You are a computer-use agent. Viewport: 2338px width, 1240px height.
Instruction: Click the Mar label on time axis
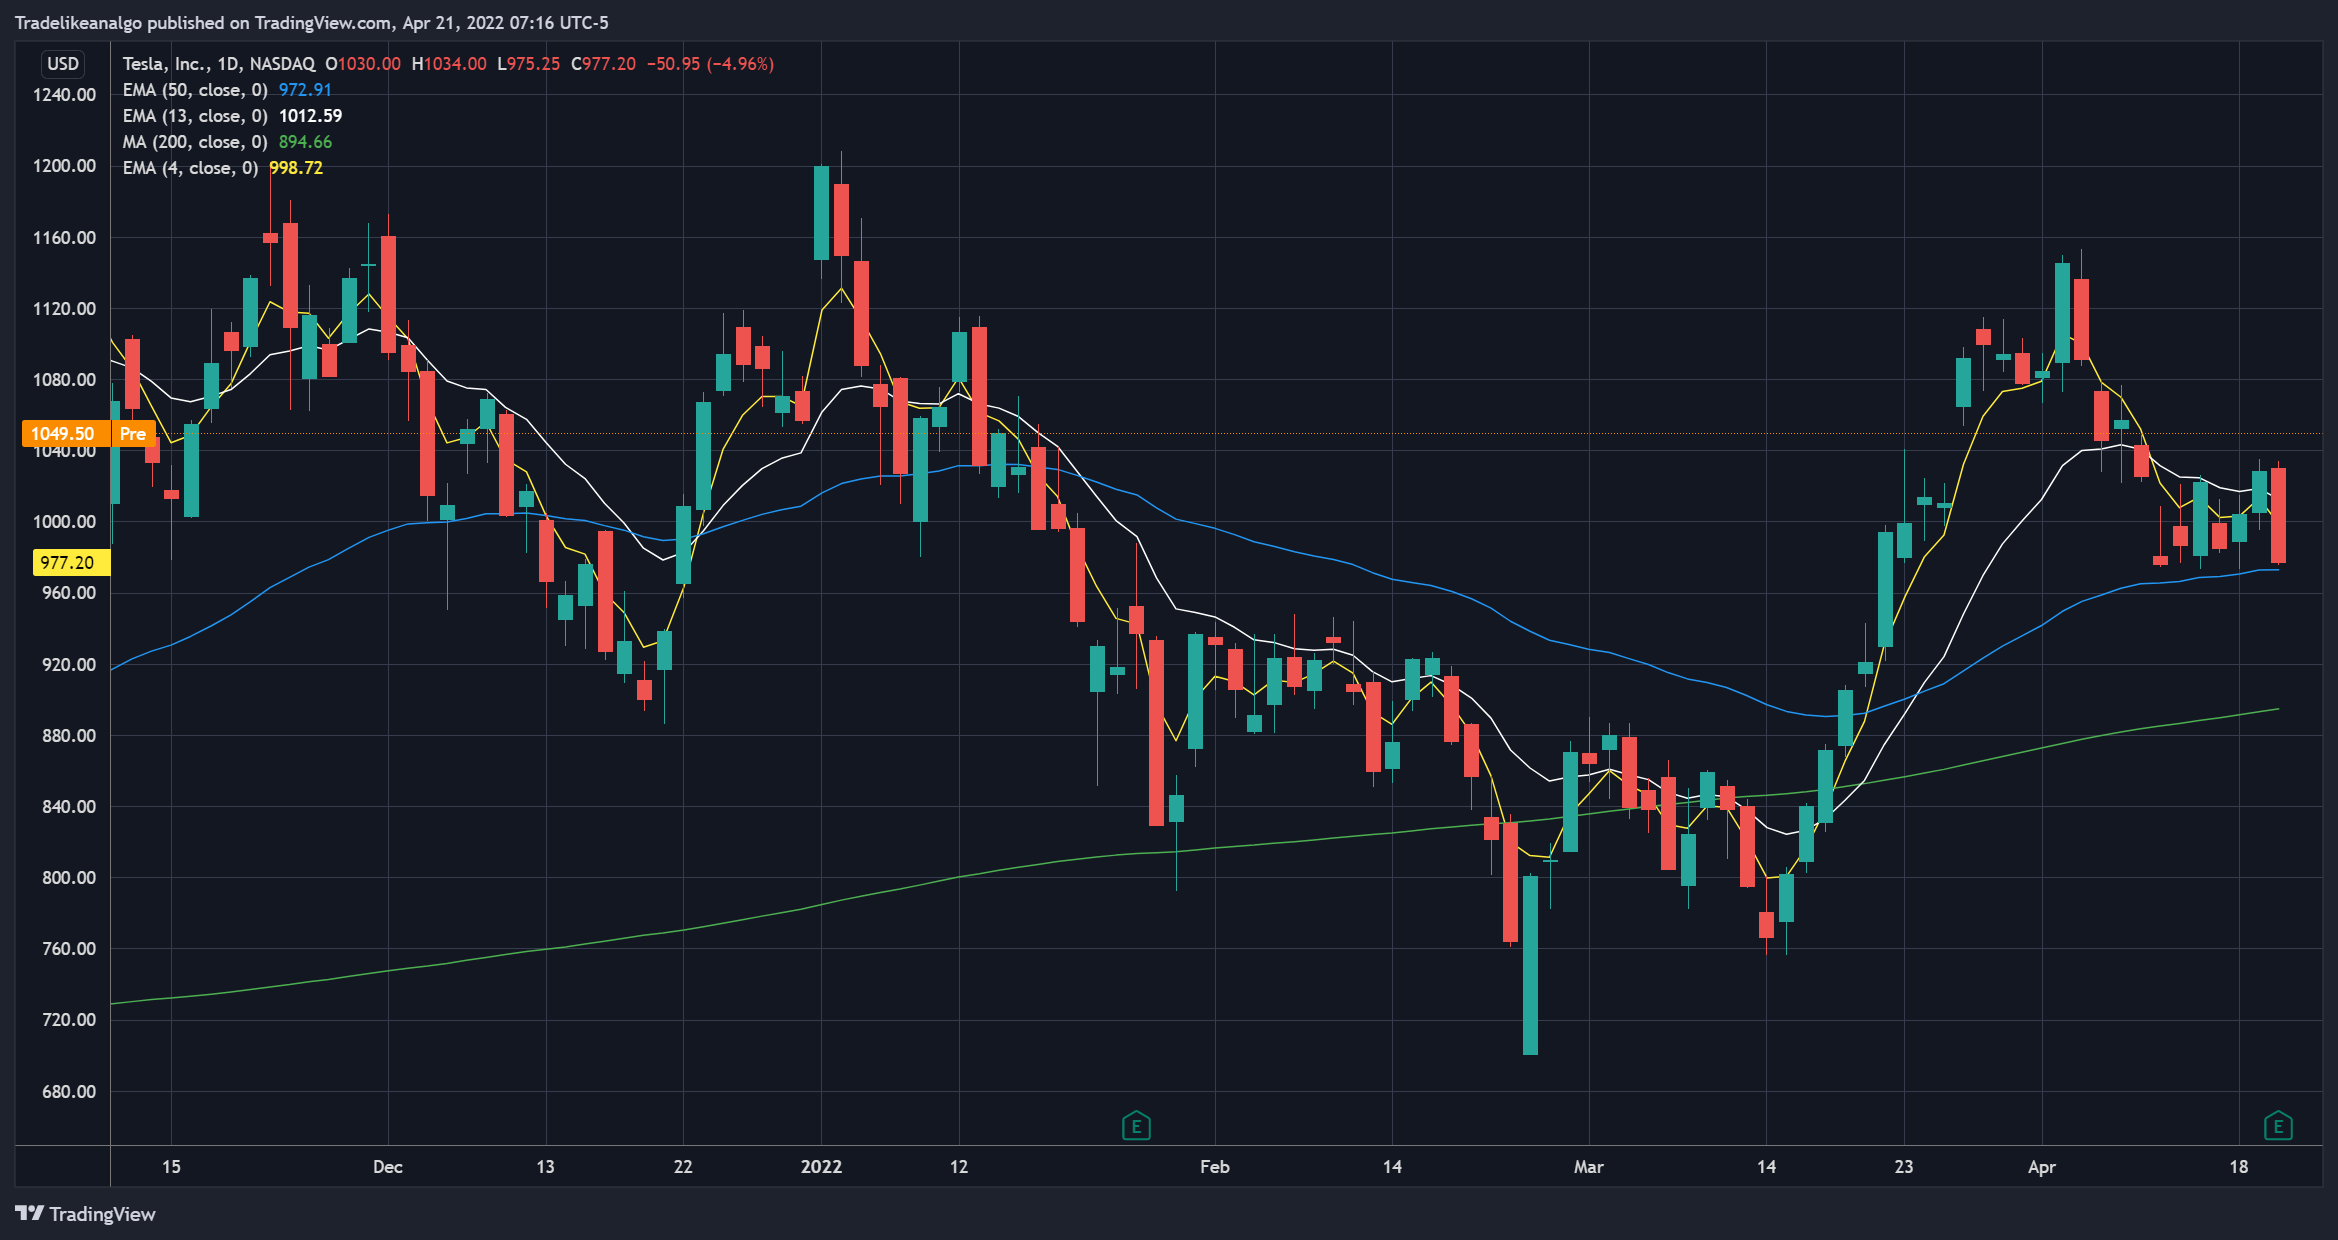(1589, 1167)
